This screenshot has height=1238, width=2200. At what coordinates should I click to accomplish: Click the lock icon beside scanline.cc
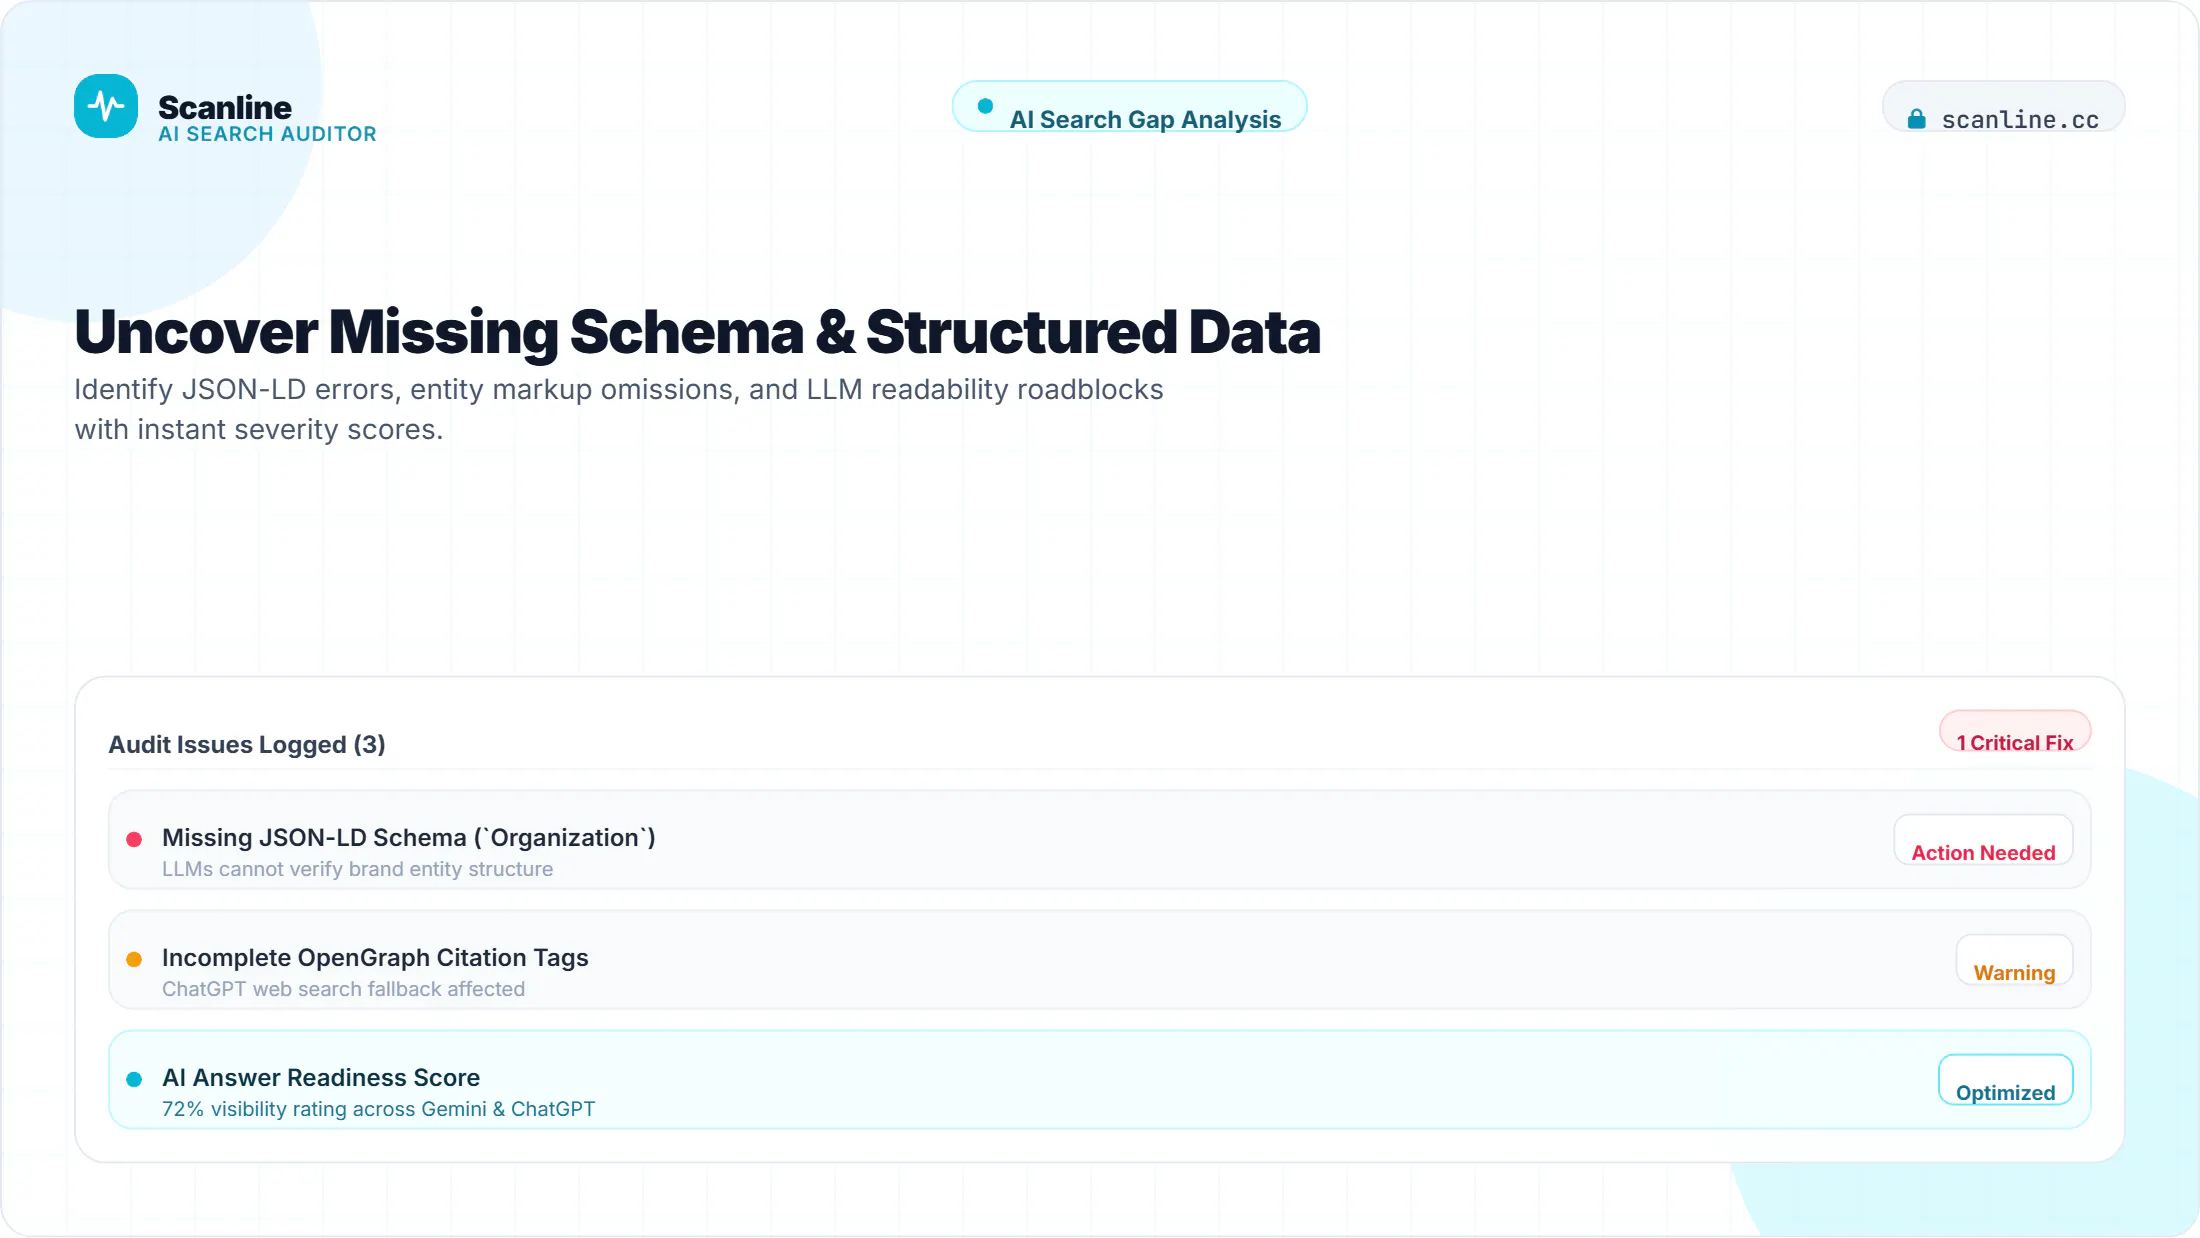(1916, 119)
